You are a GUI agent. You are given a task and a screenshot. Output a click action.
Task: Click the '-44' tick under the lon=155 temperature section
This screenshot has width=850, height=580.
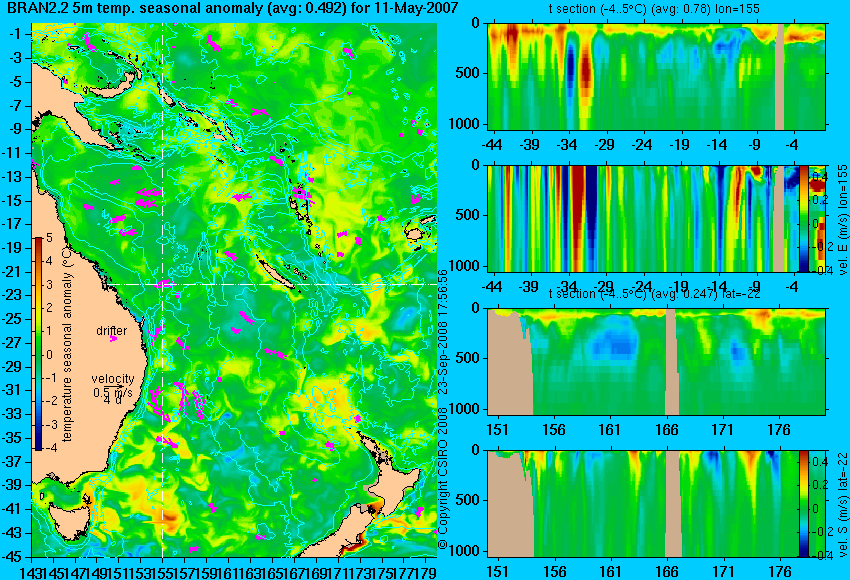[492, 145]
